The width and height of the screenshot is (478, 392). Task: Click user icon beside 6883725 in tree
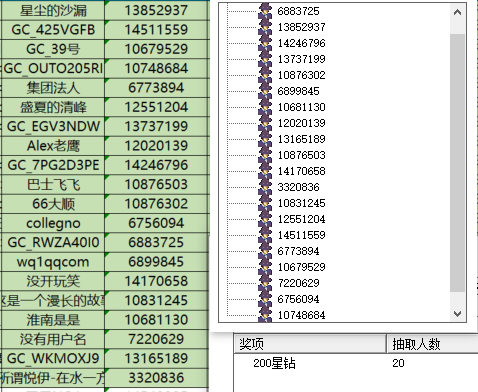pos(265,11)
